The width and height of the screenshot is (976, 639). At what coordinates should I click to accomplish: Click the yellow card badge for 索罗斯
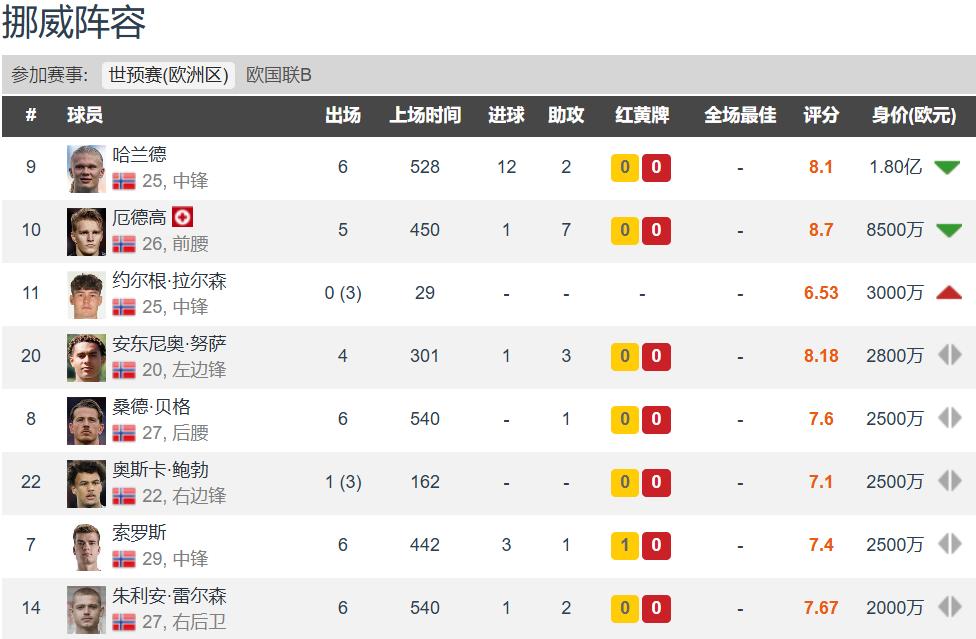coord(625,544)
